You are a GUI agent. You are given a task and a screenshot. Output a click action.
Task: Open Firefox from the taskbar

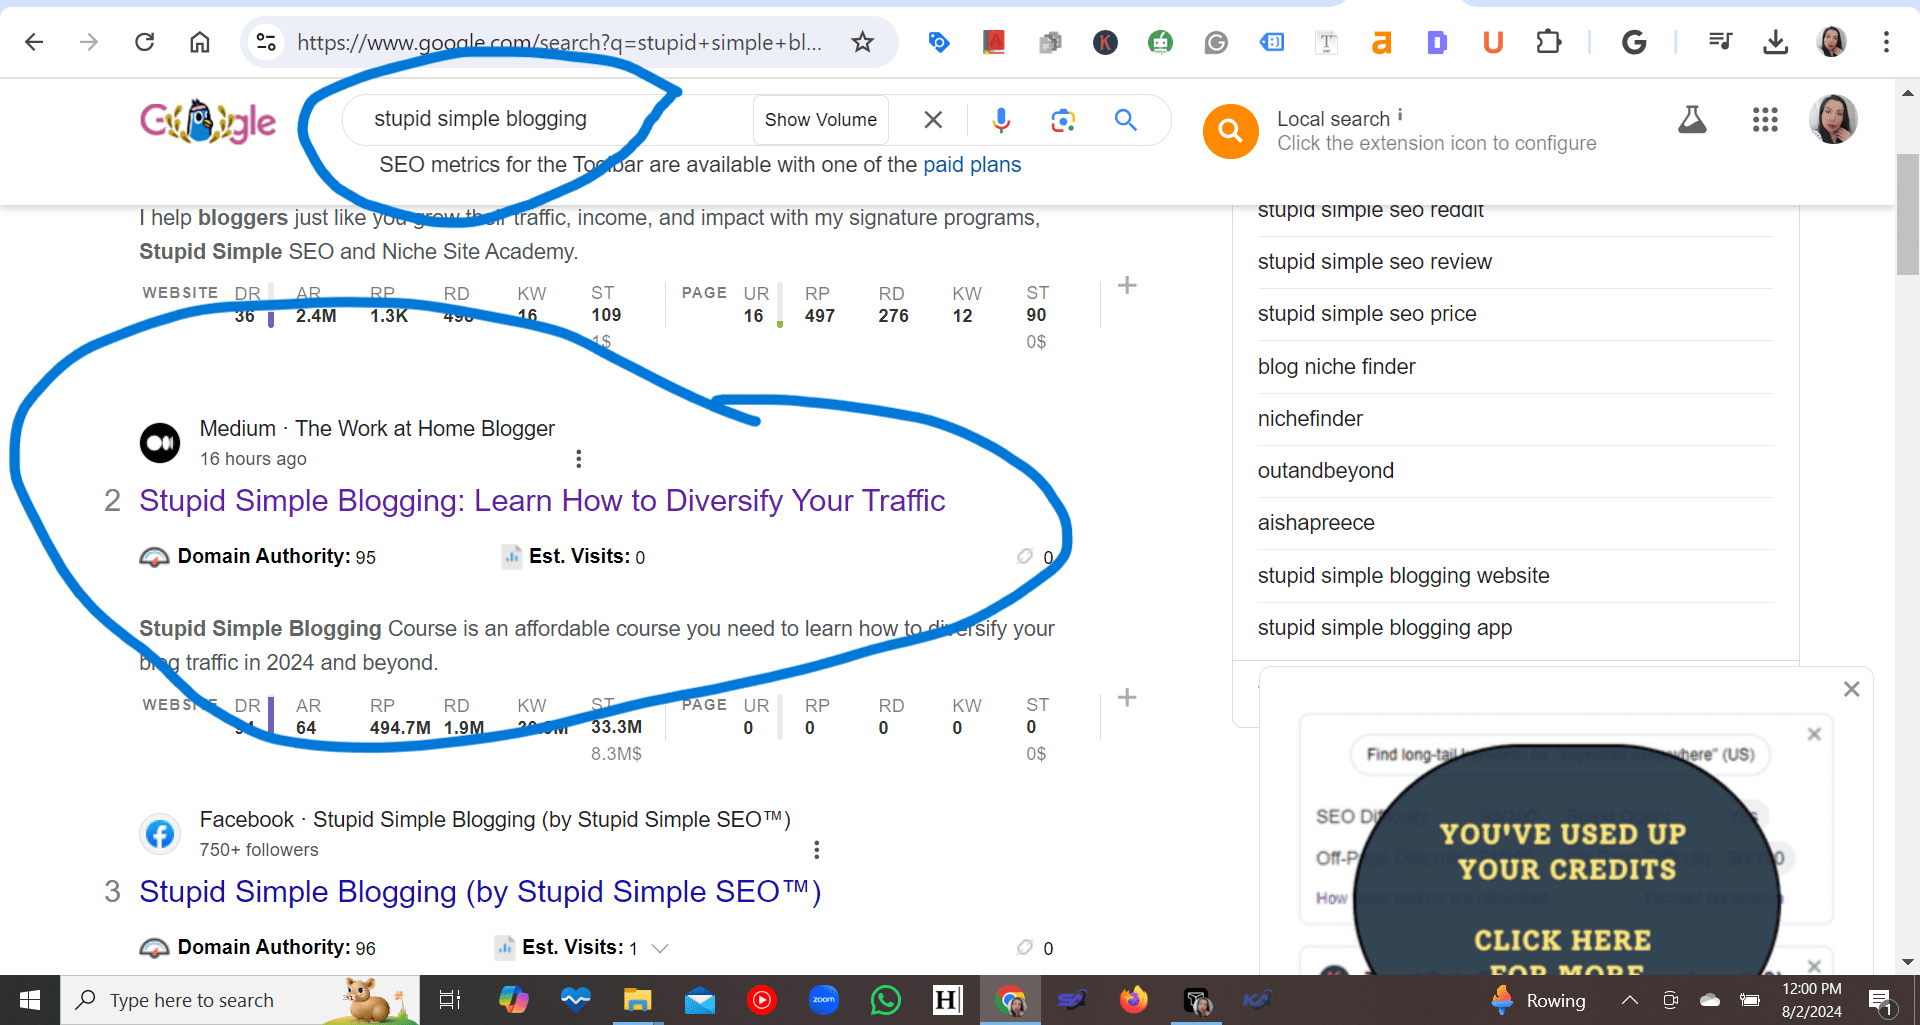[x=1134, y=1000]
